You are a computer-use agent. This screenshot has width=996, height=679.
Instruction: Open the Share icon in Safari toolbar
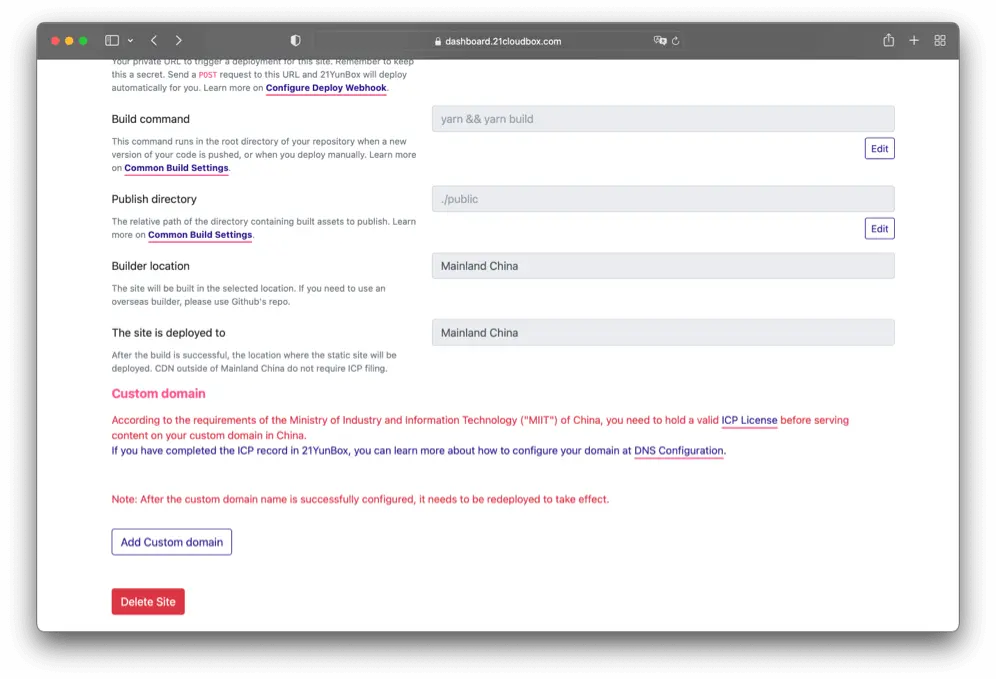point(888,41)
